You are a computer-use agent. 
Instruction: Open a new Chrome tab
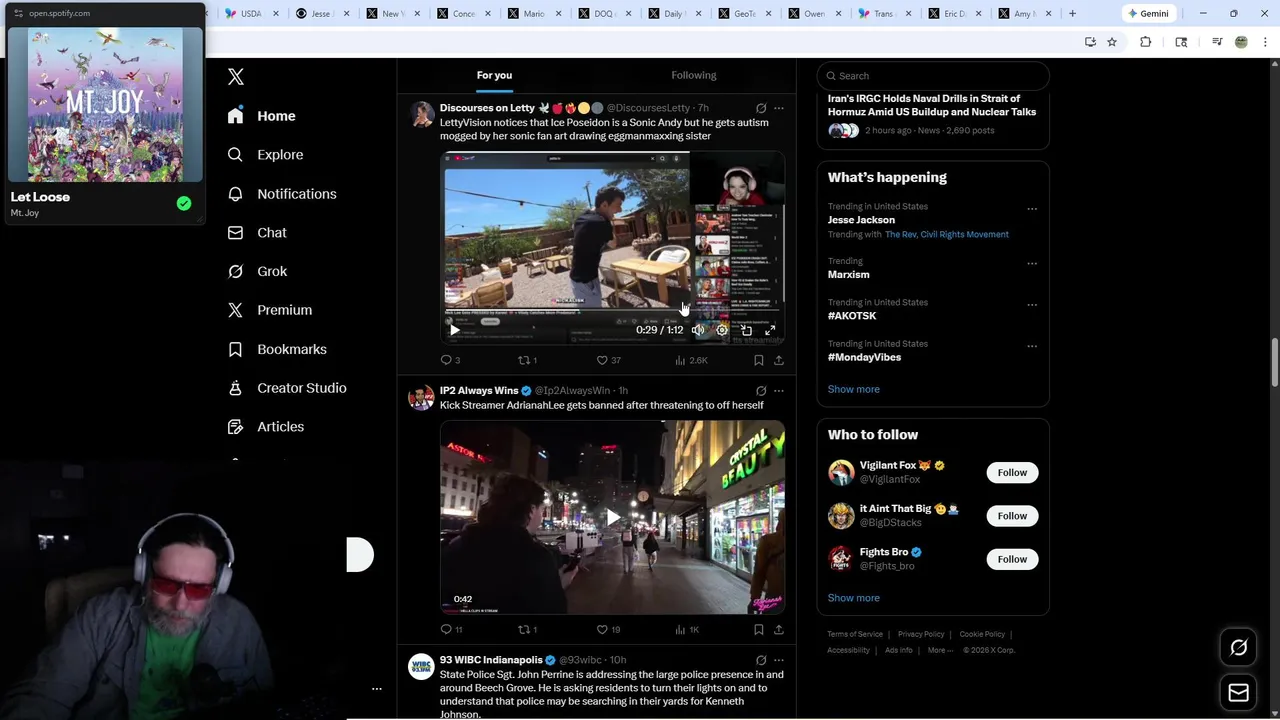1072,13
